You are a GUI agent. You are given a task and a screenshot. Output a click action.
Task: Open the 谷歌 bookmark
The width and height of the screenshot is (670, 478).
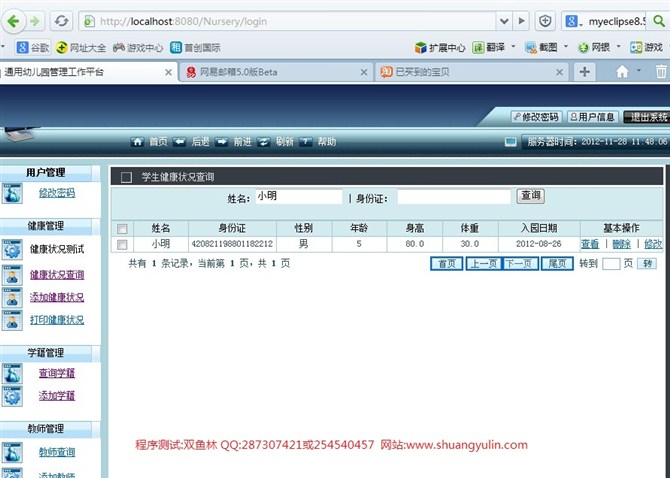pos(33,47)
